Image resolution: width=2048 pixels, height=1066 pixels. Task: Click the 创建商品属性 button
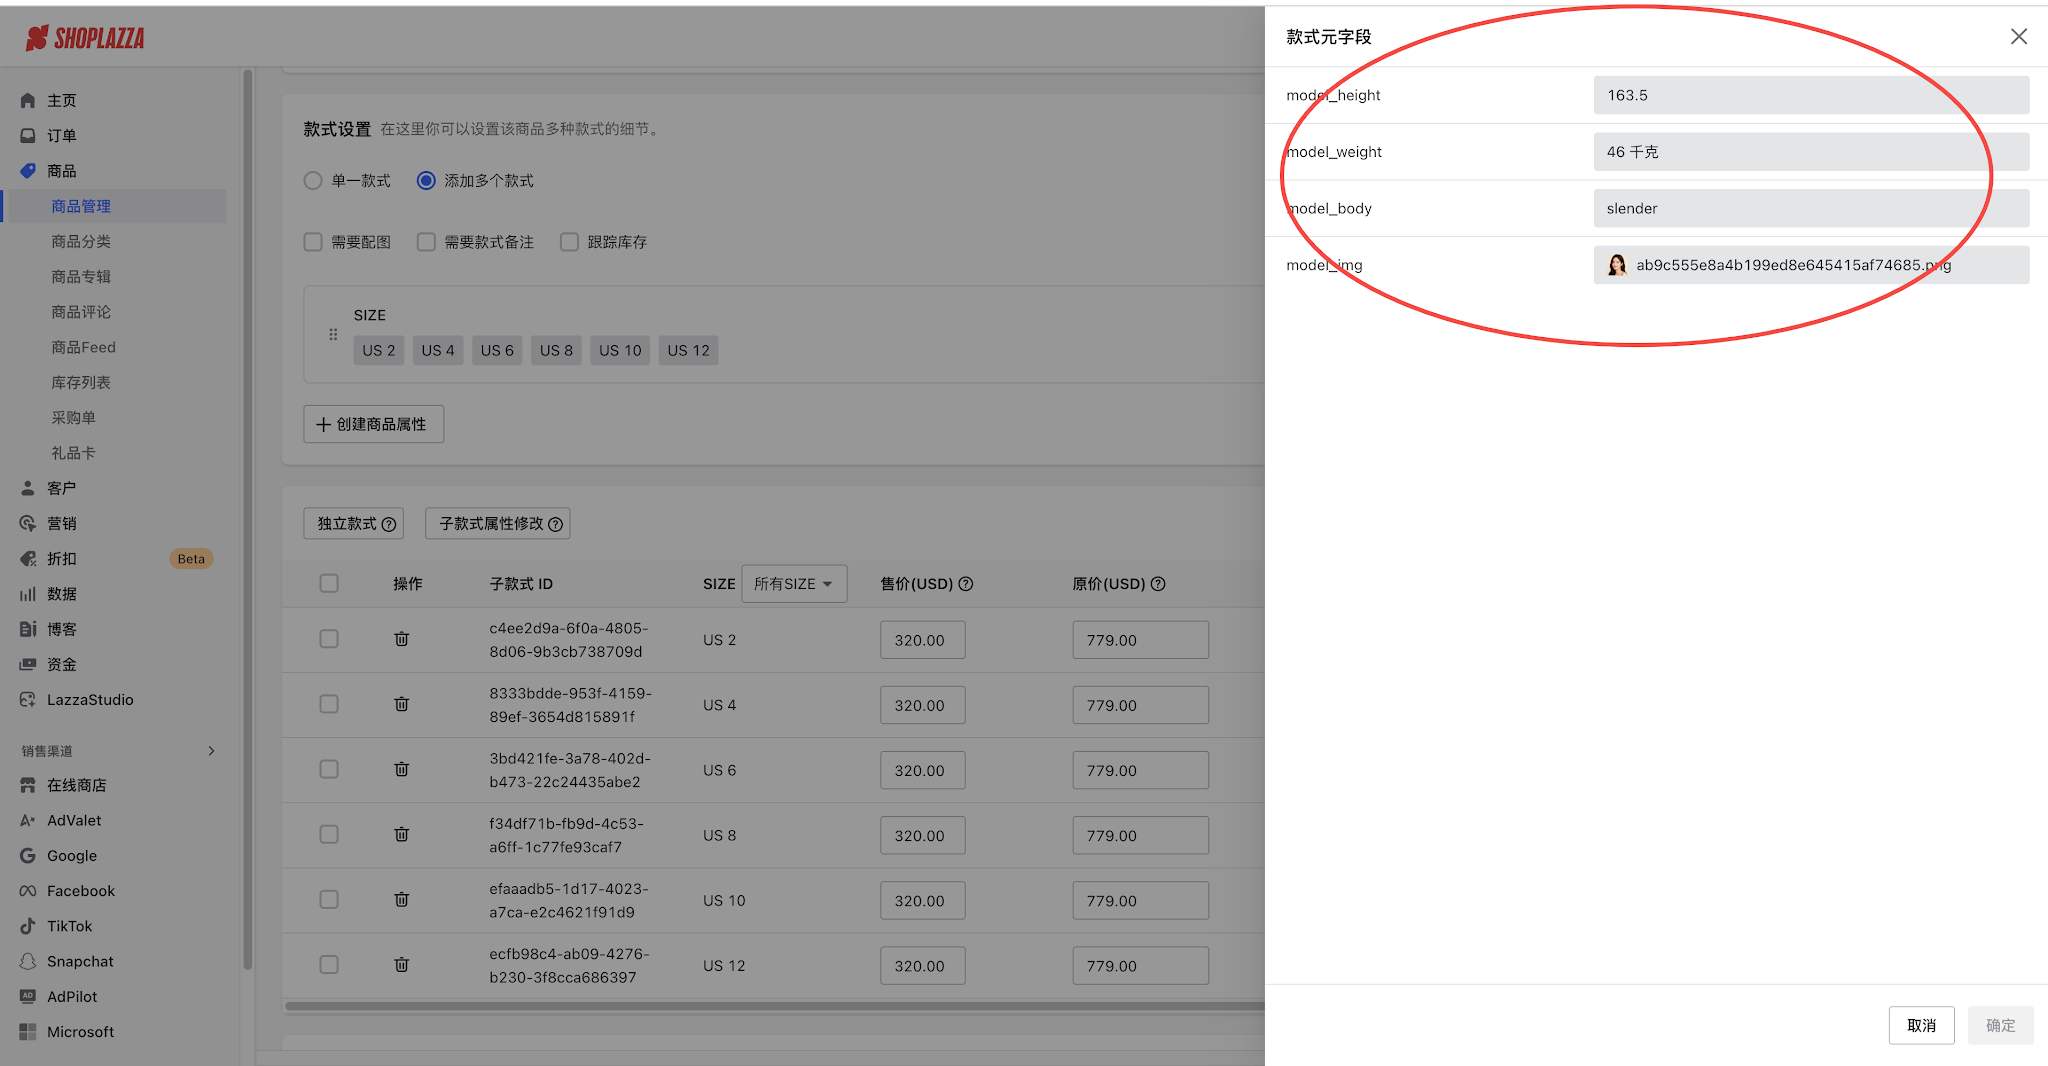[374, 424]
